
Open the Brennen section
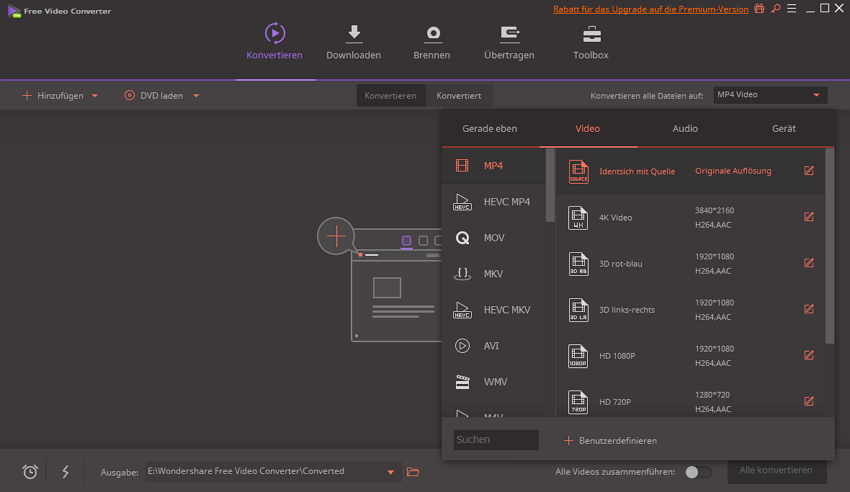pyautogui.click(x=432, y=42)
